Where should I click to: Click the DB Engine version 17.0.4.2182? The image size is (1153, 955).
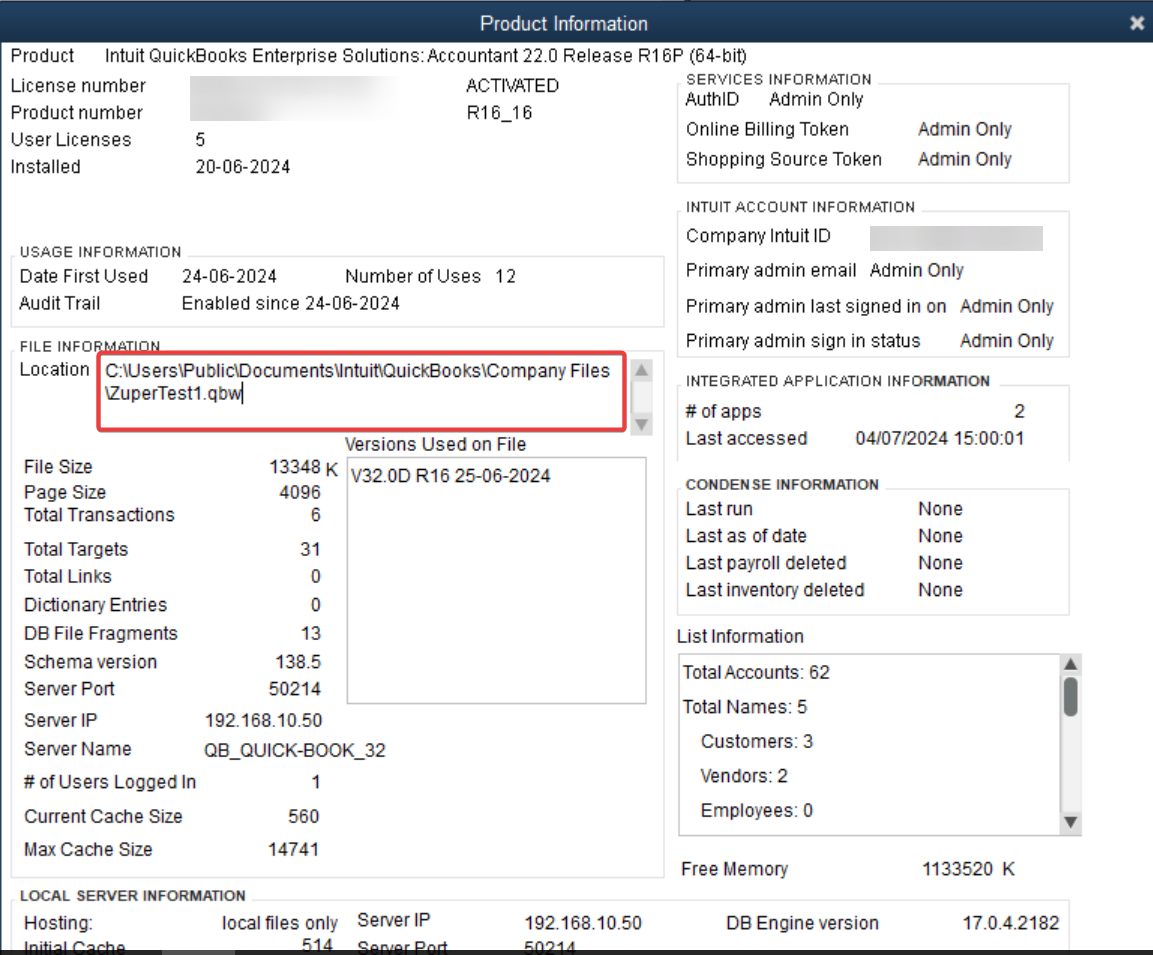pyautogui.click(x=1011, y=923)
